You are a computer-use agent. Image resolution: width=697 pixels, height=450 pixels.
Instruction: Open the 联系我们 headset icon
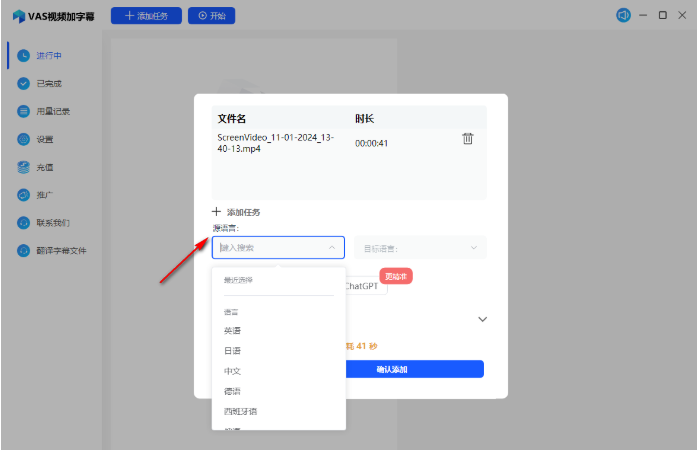point(23,223)
